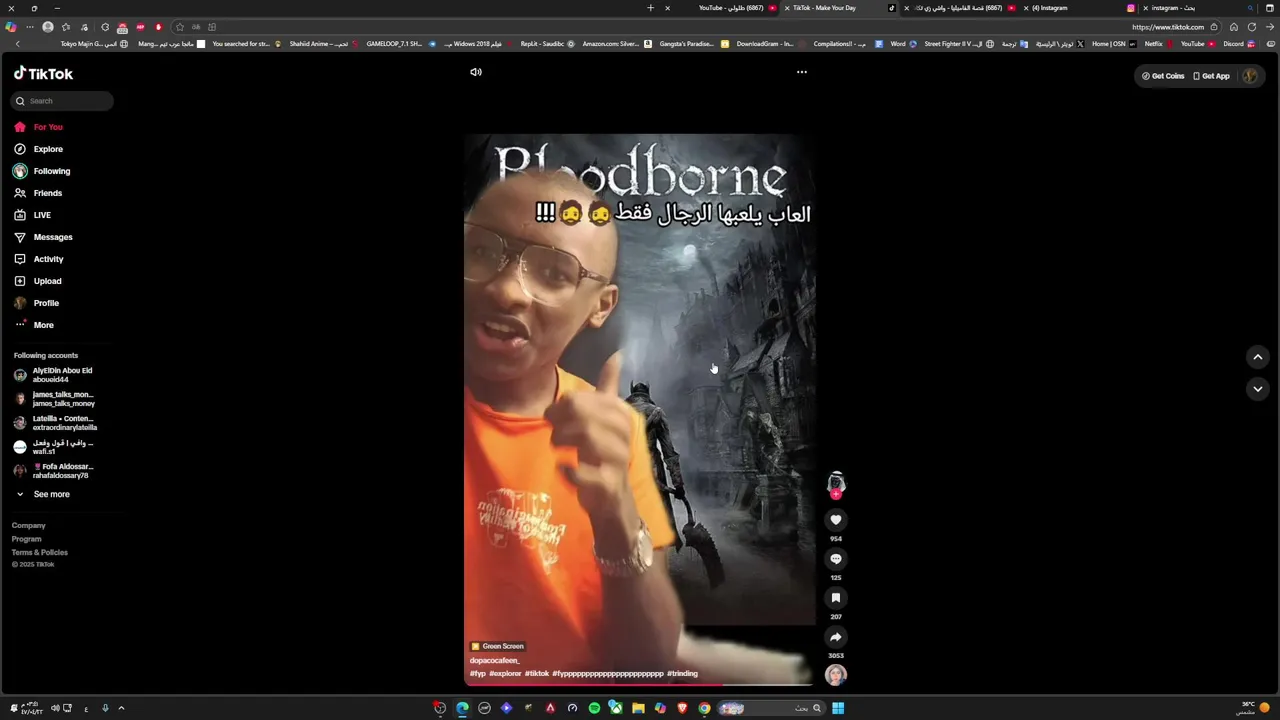
Task: Open Spotify from the taskbar
Action: [594, 708]
